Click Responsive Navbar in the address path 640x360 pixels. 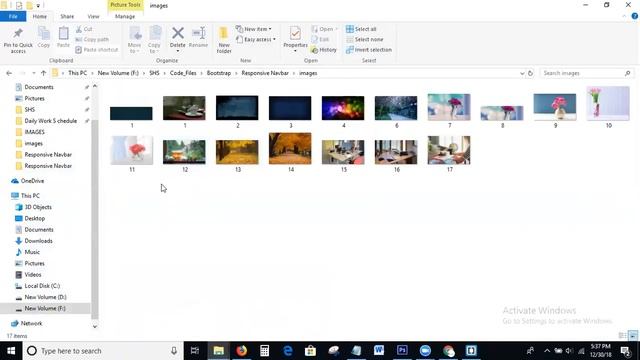click(265, 73)
